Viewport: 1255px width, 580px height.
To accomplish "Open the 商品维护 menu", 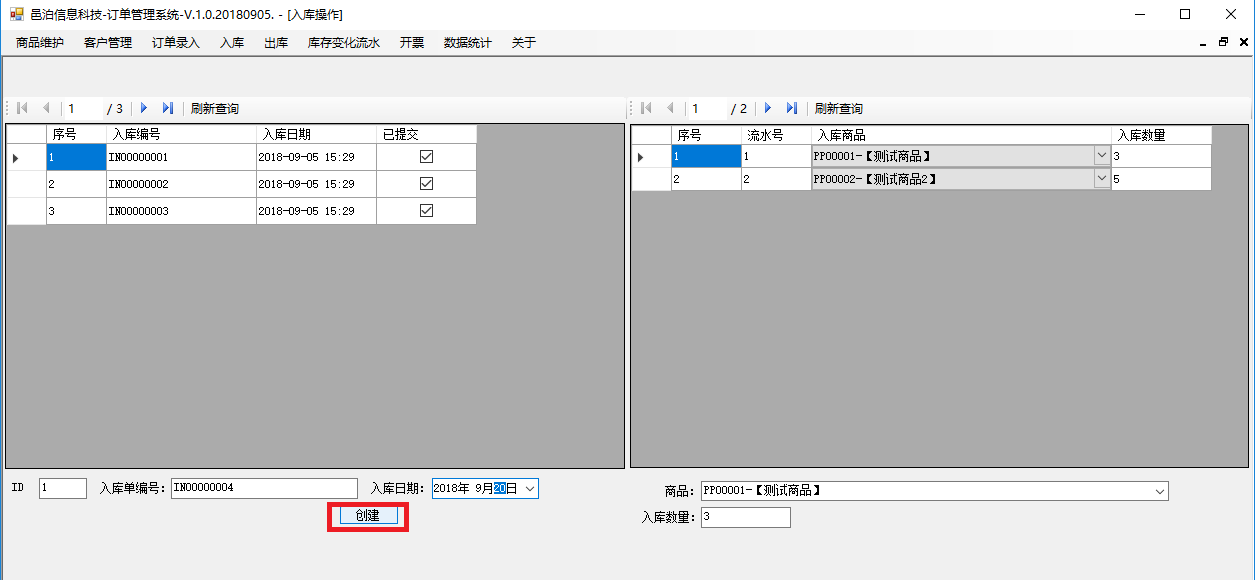I will (40, 43).
